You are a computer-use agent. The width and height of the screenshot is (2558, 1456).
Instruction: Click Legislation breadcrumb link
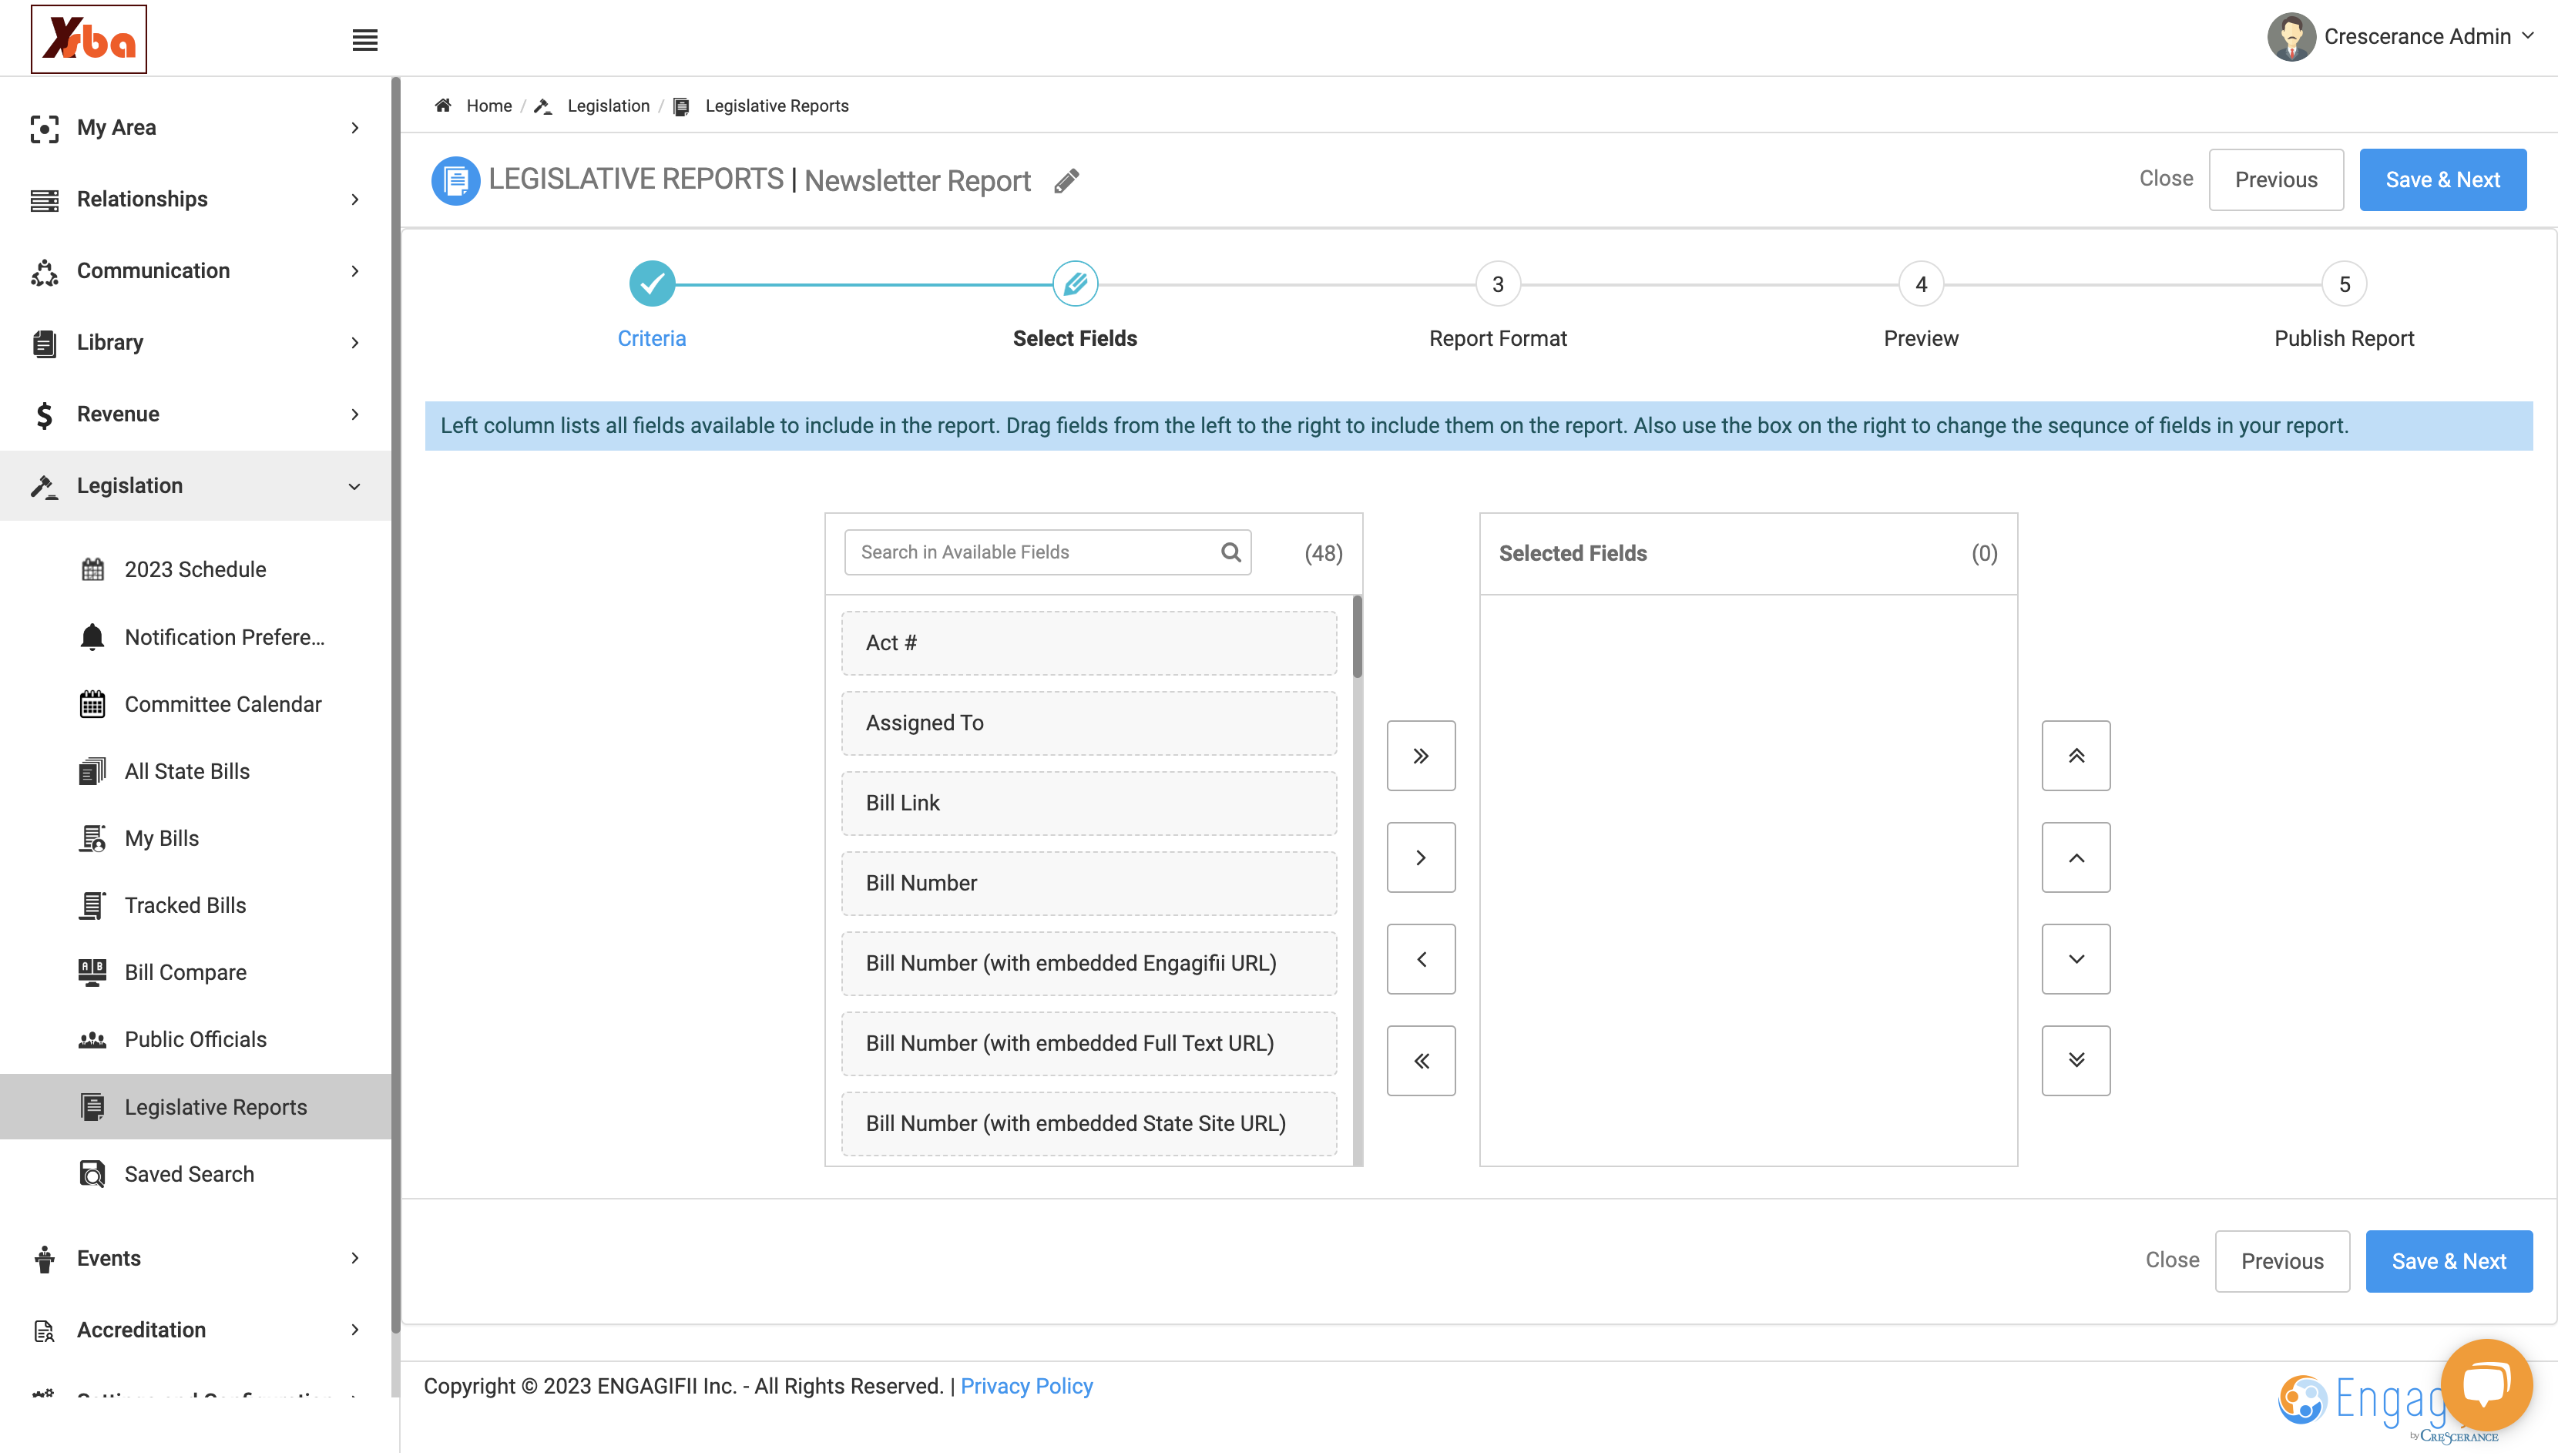pos(608,106)
